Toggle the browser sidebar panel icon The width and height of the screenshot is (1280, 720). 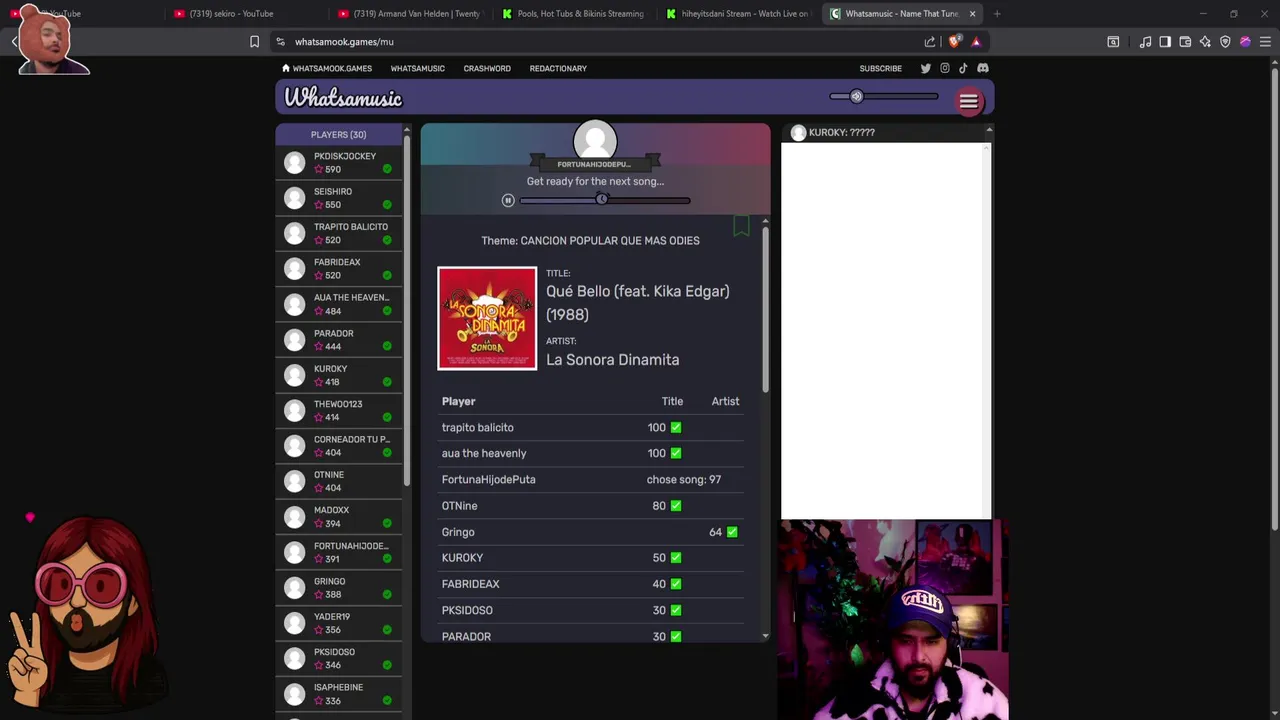(1165, 42)
